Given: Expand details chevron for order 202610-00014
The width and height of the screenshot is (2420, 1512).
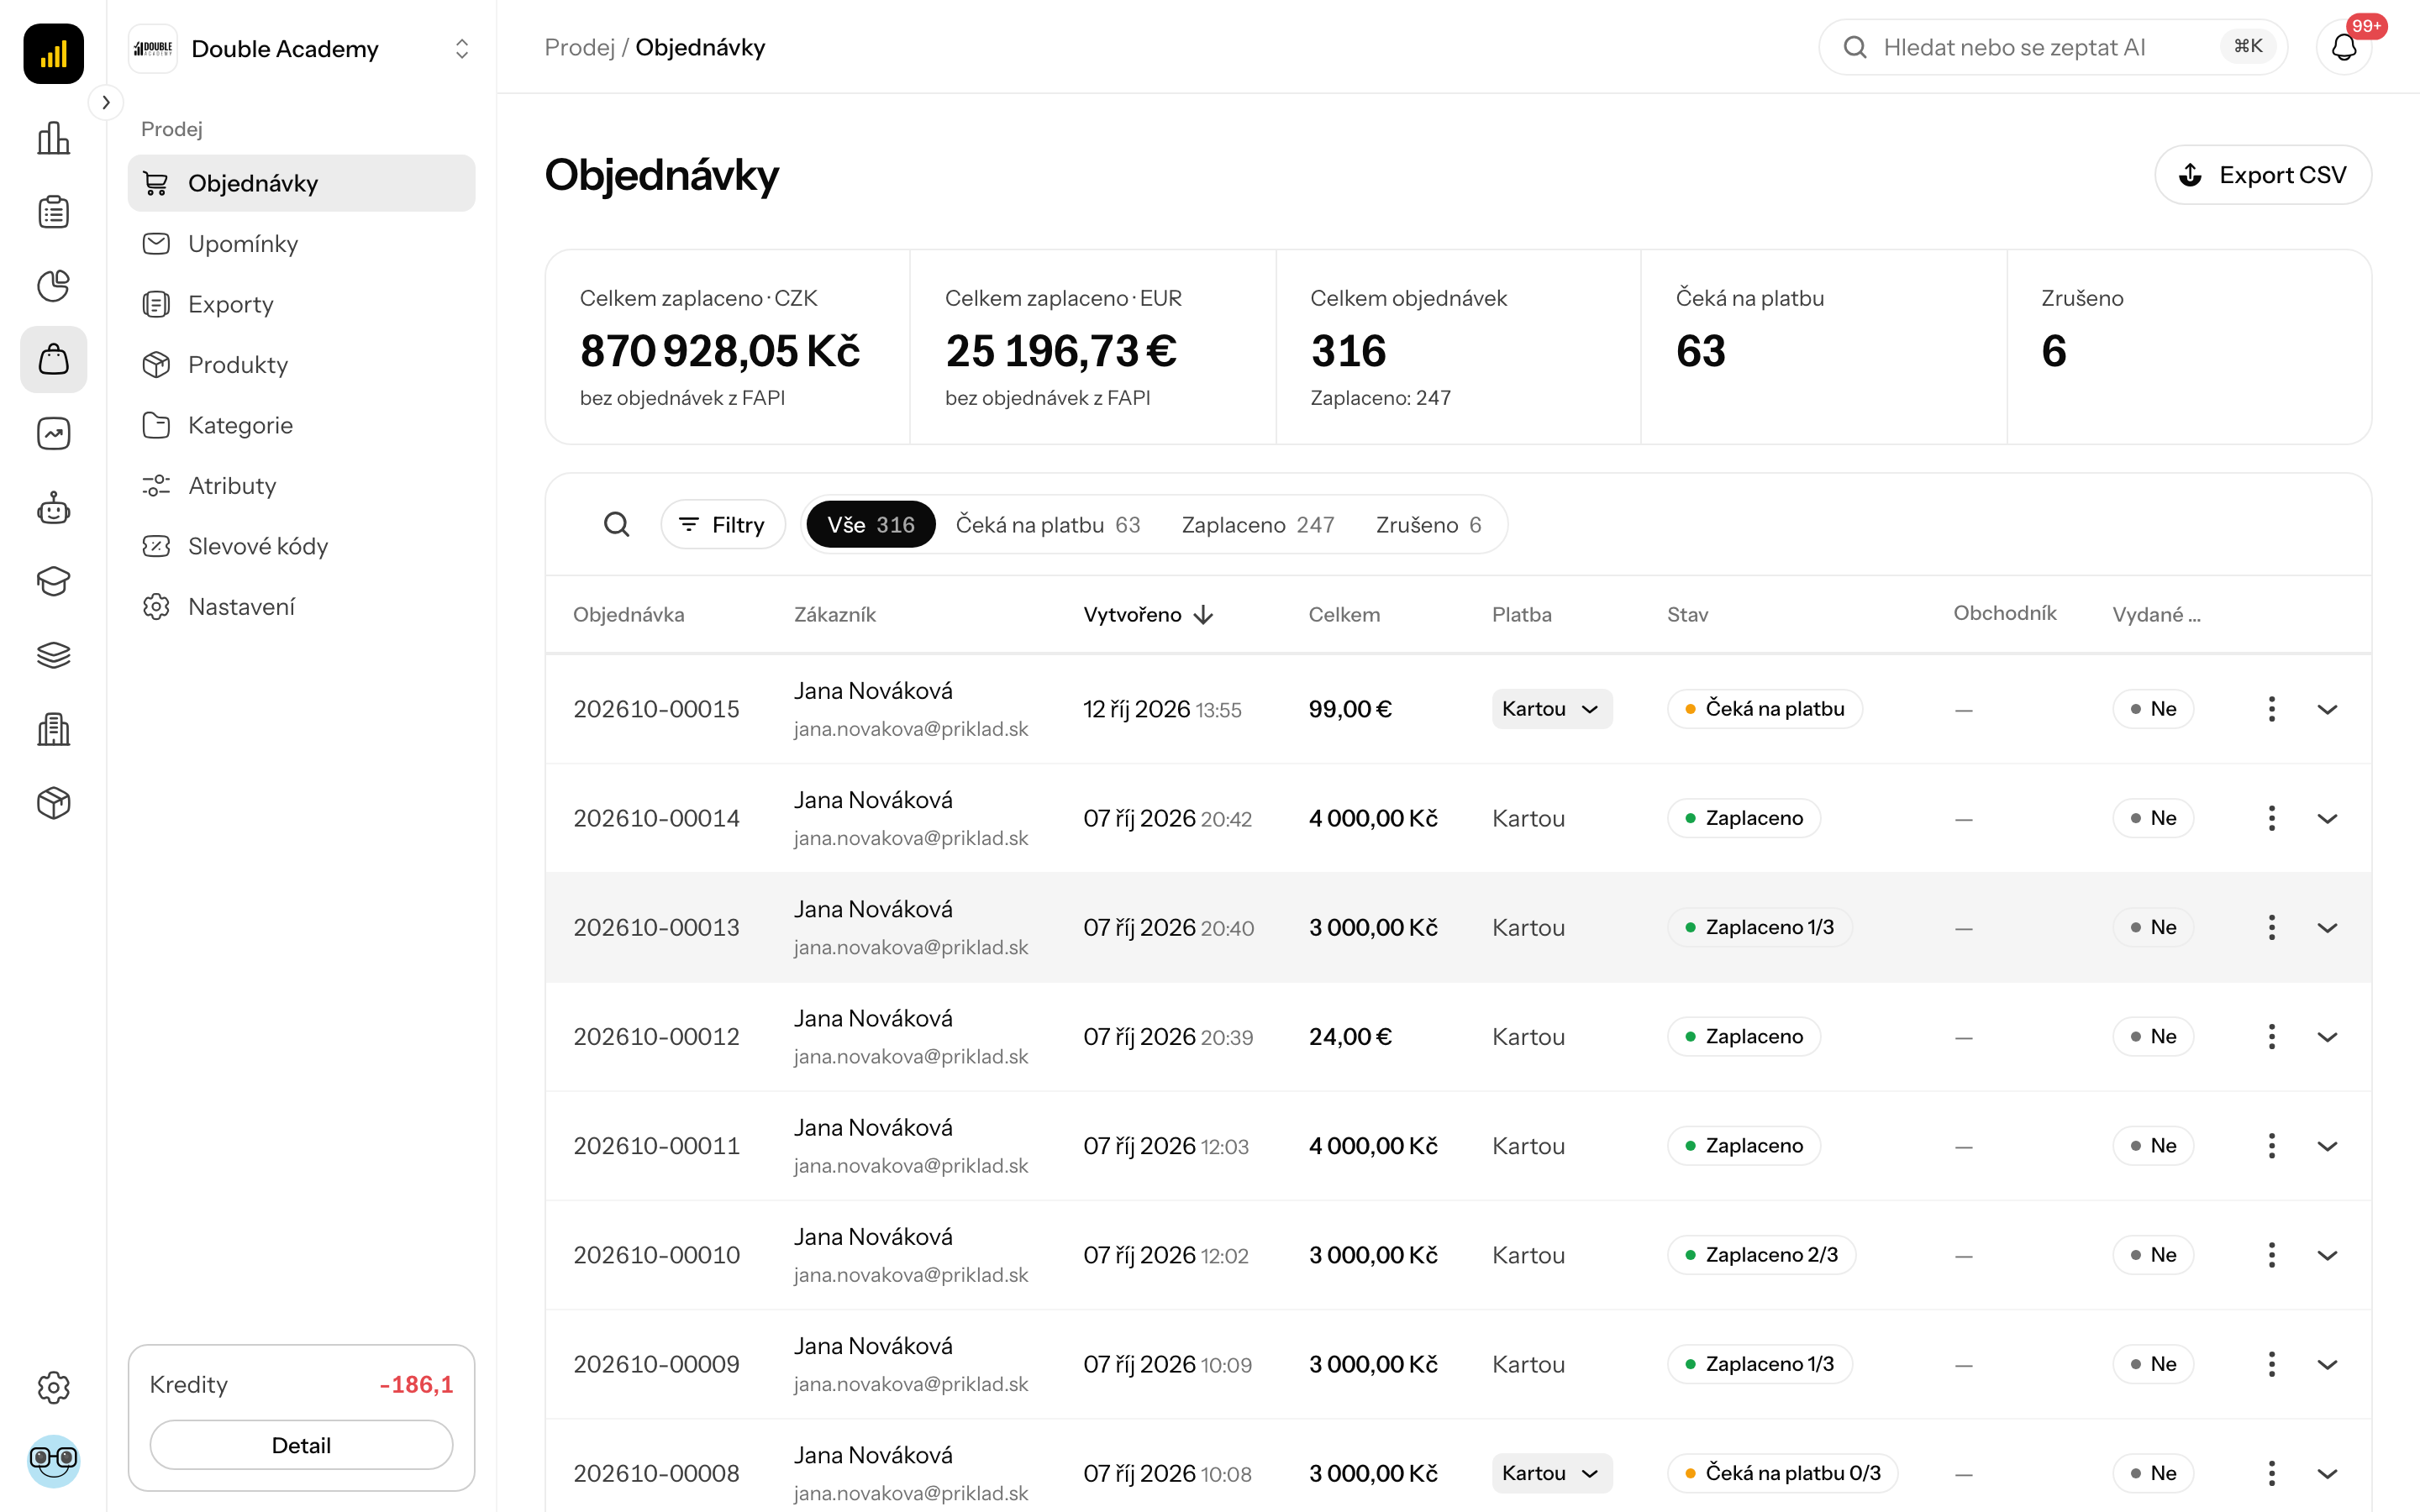Looking at the screenshot, I should 2327,818.
